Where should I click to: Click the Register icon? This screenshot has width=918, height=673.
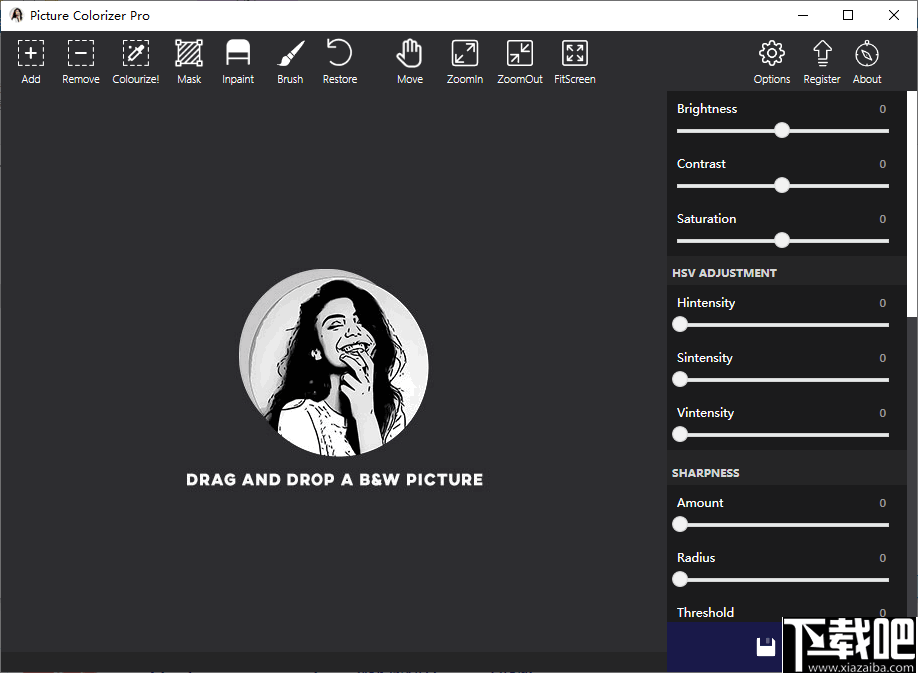[821, 53]
